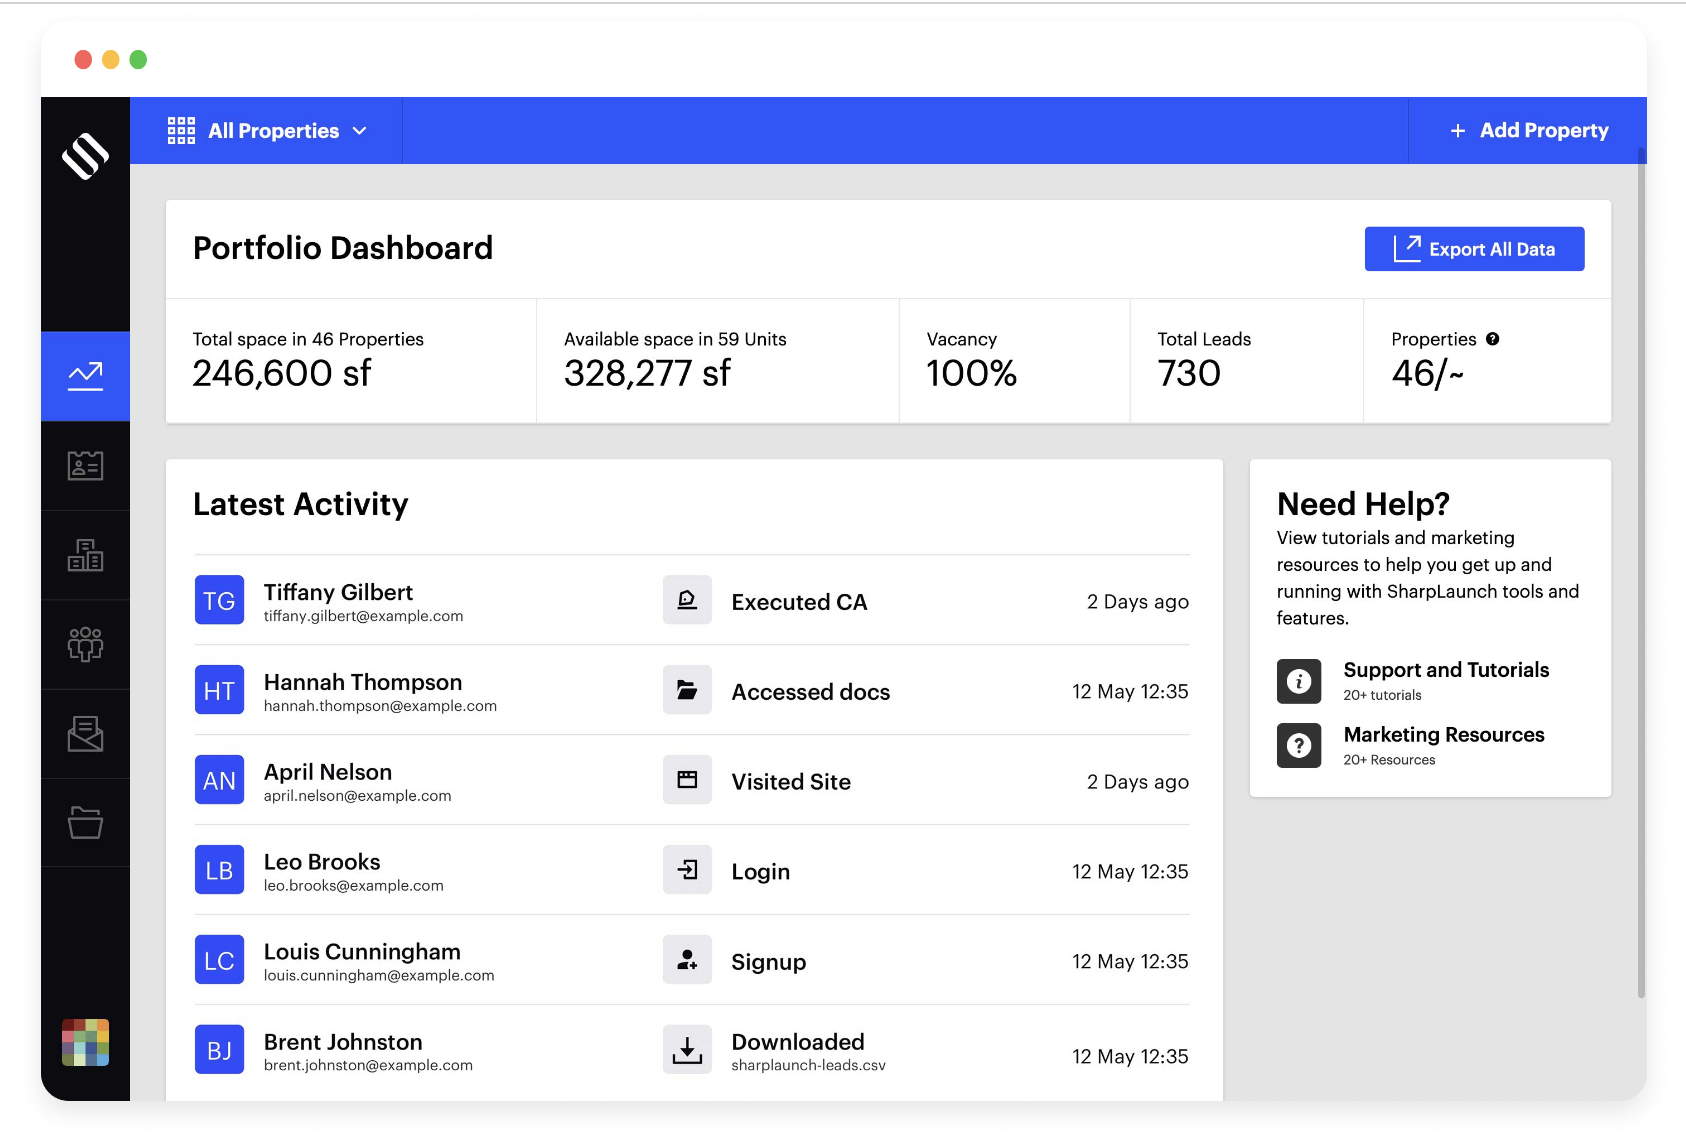Click Tiffany Gilbert's name
The width and height of the screenshot is (1686, 1138).
pos(338,592)
